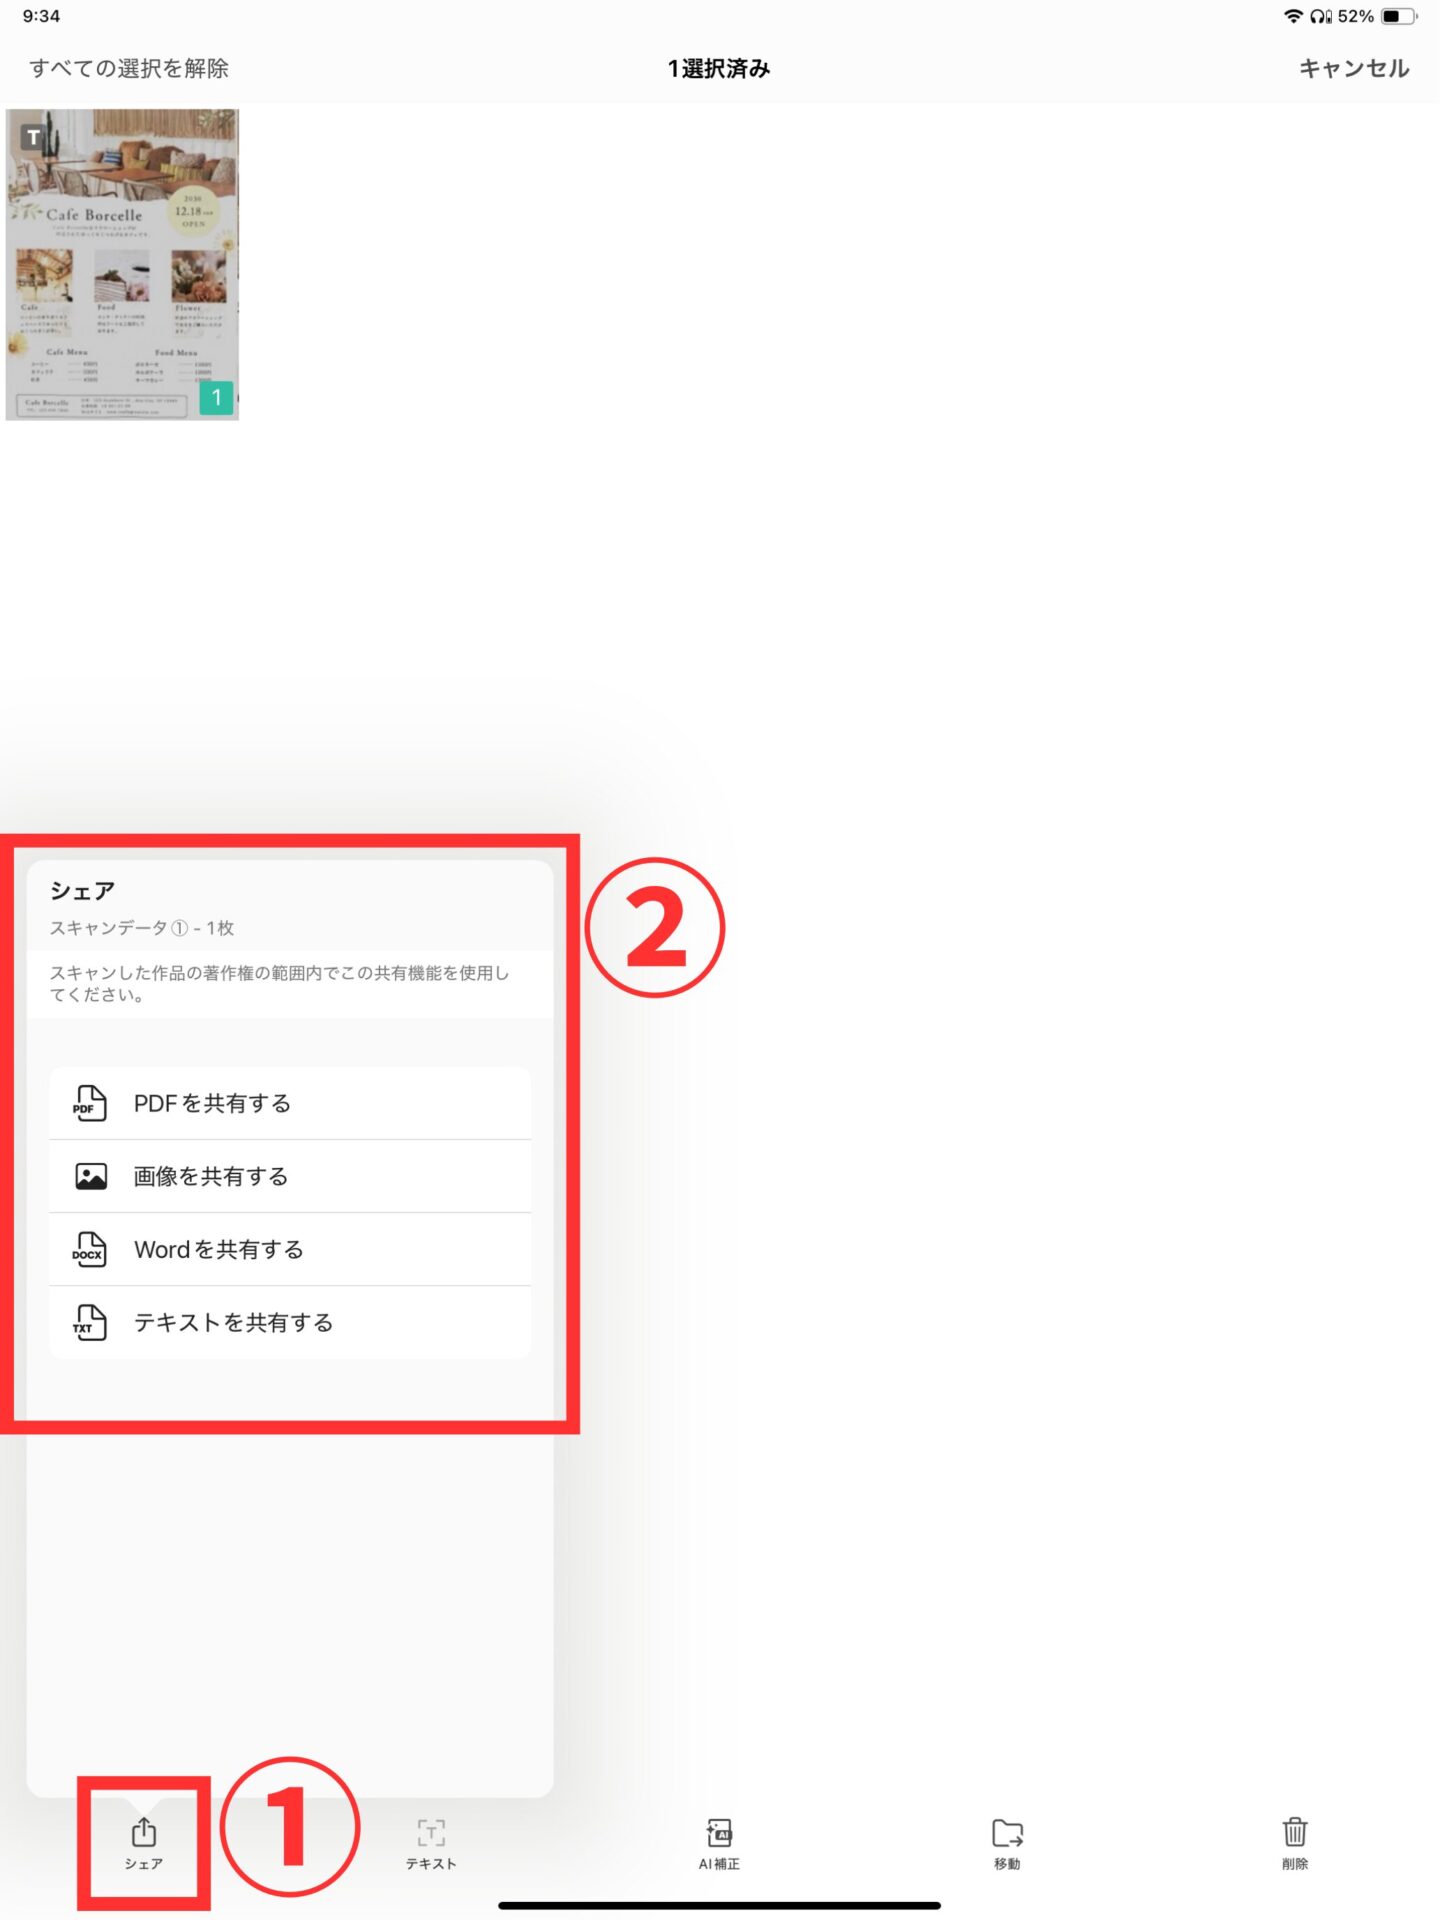The image size is (1440, 1920).
Task: Click the DOCX file icon
Action: tap(89, 1249)
